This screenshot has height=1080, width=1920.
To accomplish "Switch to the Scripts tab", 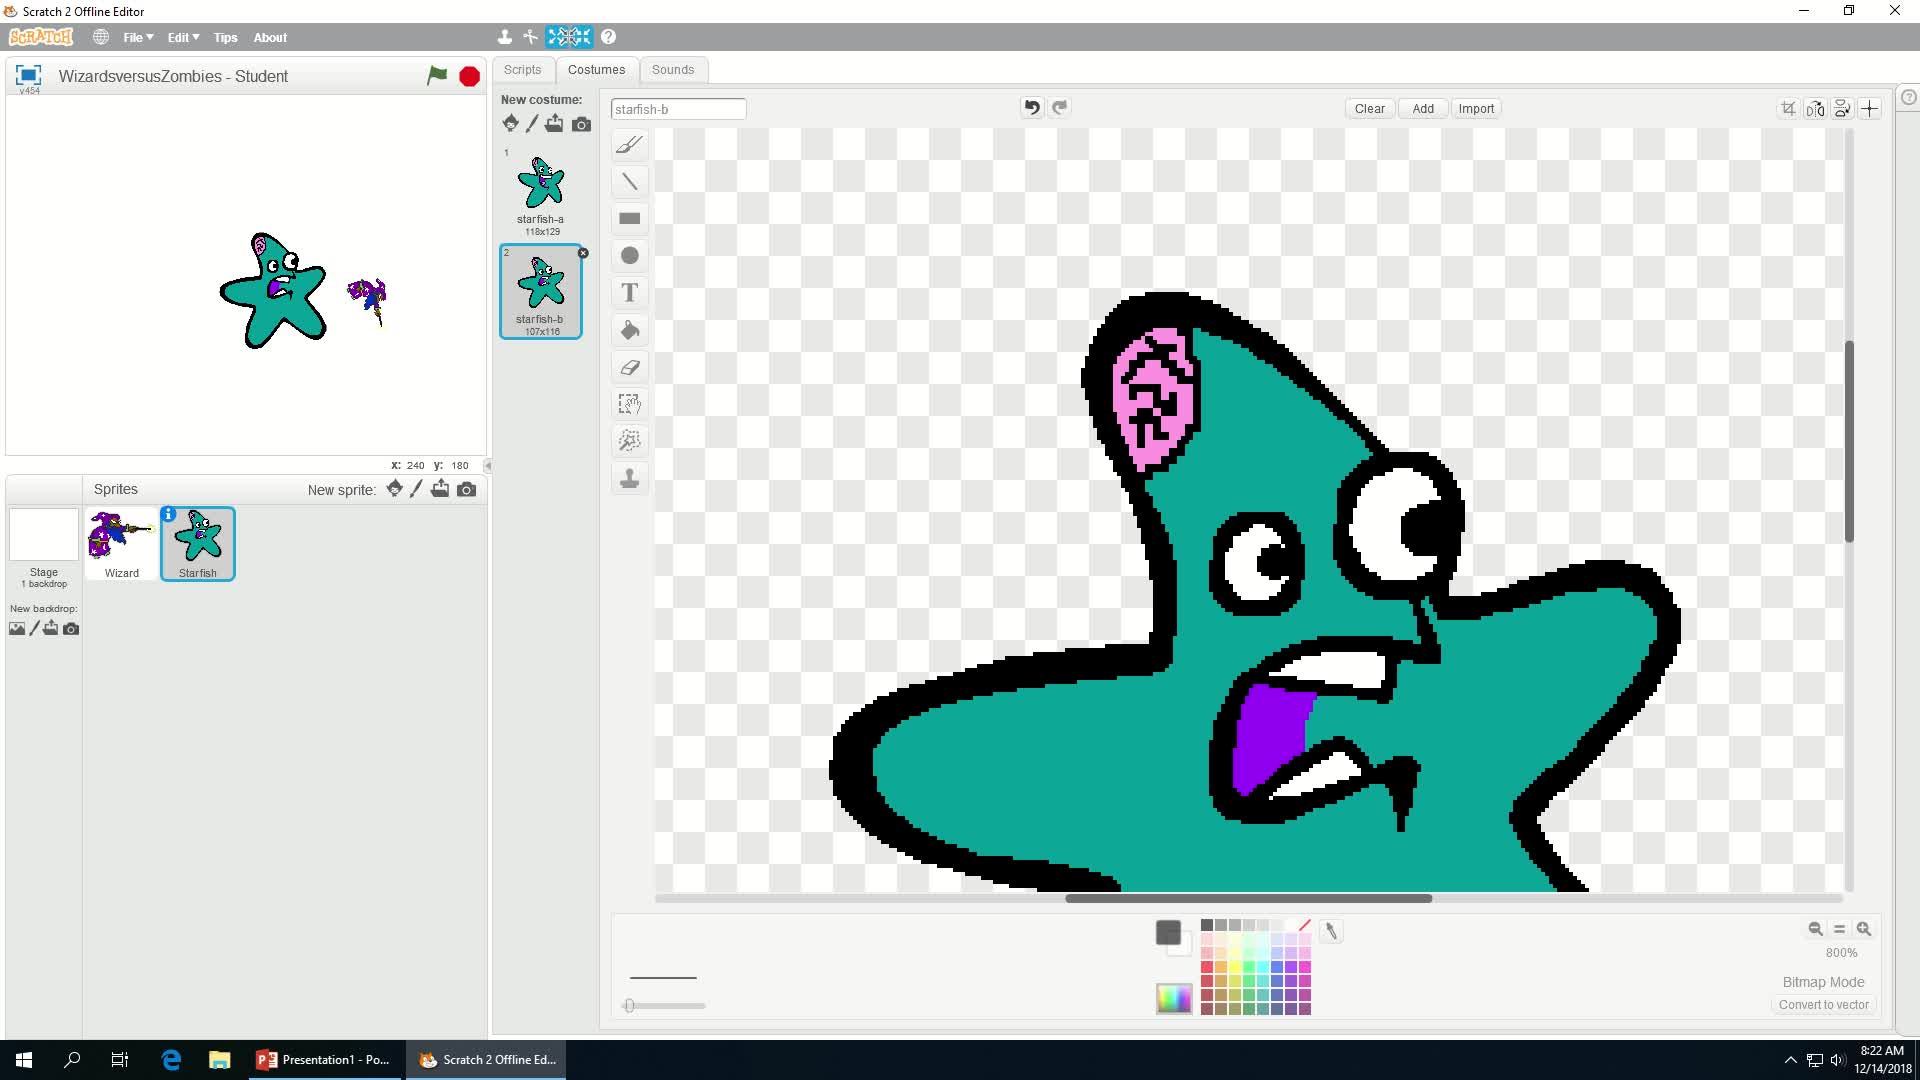I will click(x=522, y=69).
